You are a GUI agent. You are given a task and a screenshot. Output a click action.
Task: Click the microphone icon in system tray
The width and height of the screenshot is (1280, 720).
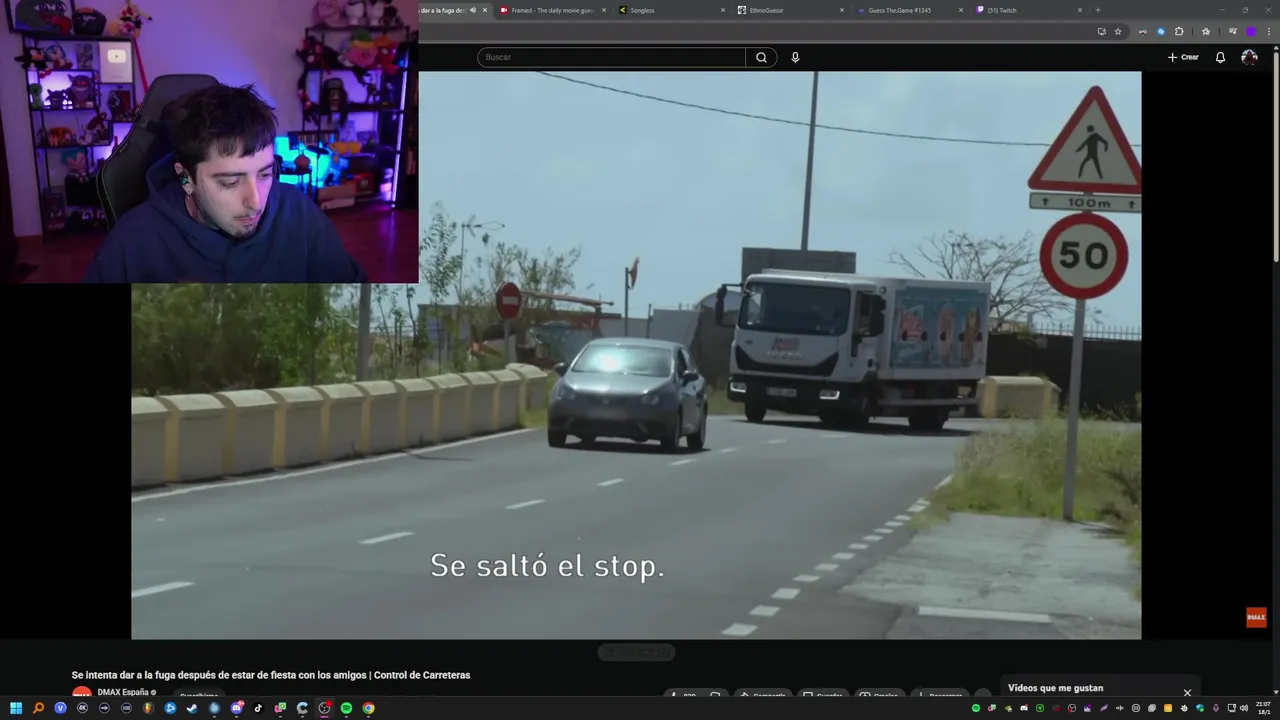coord(1216,708)
